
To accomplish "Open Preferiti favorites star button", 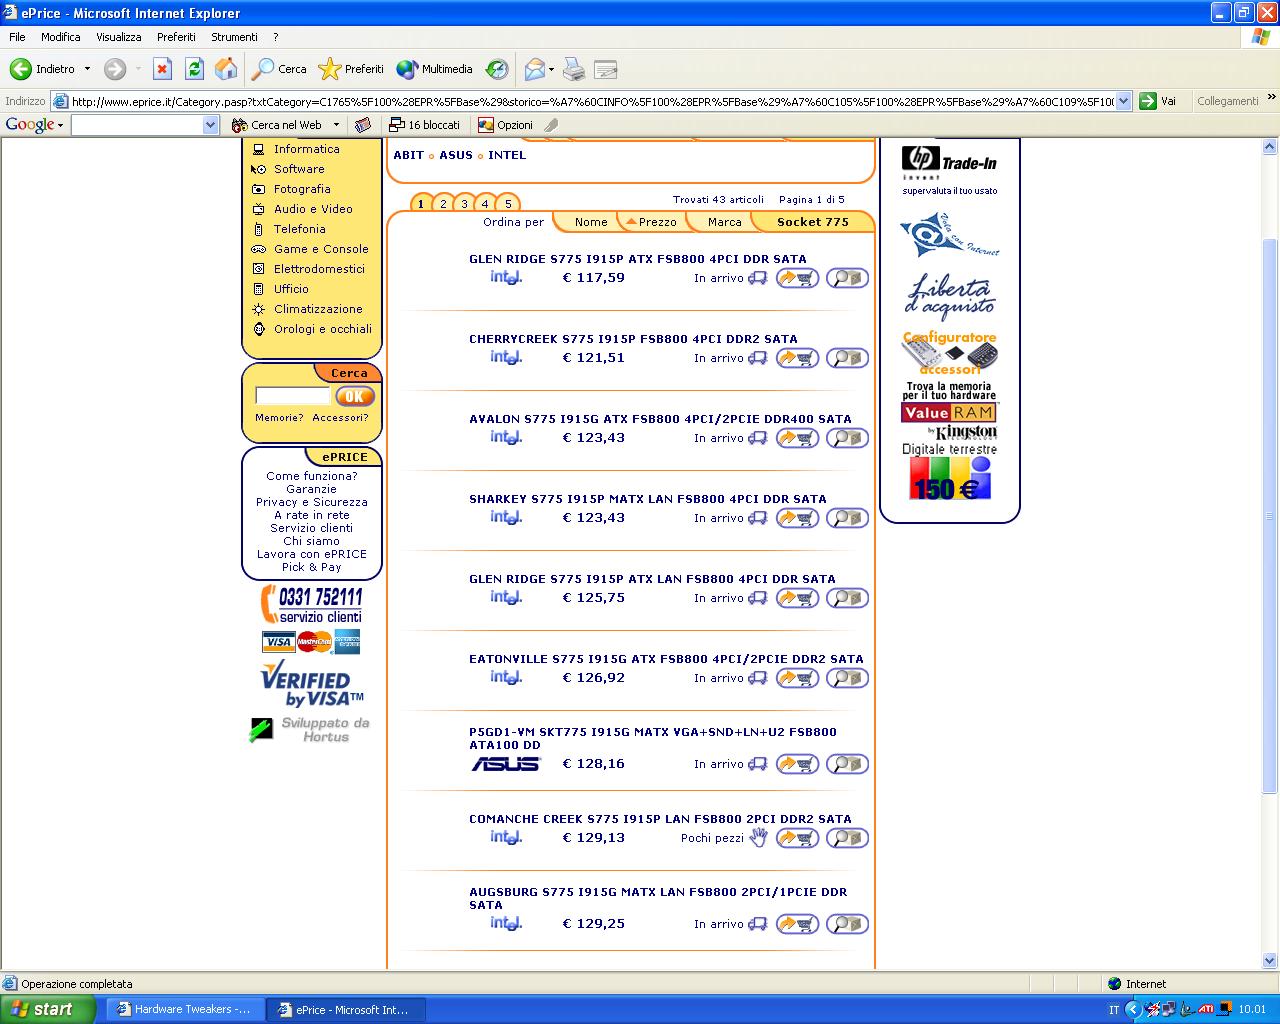I will (351, 69).
